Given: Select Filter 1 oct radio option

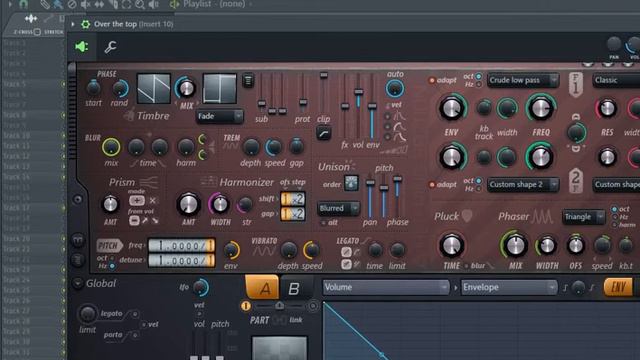Looking at the screenshot, I should coord(478,76).
